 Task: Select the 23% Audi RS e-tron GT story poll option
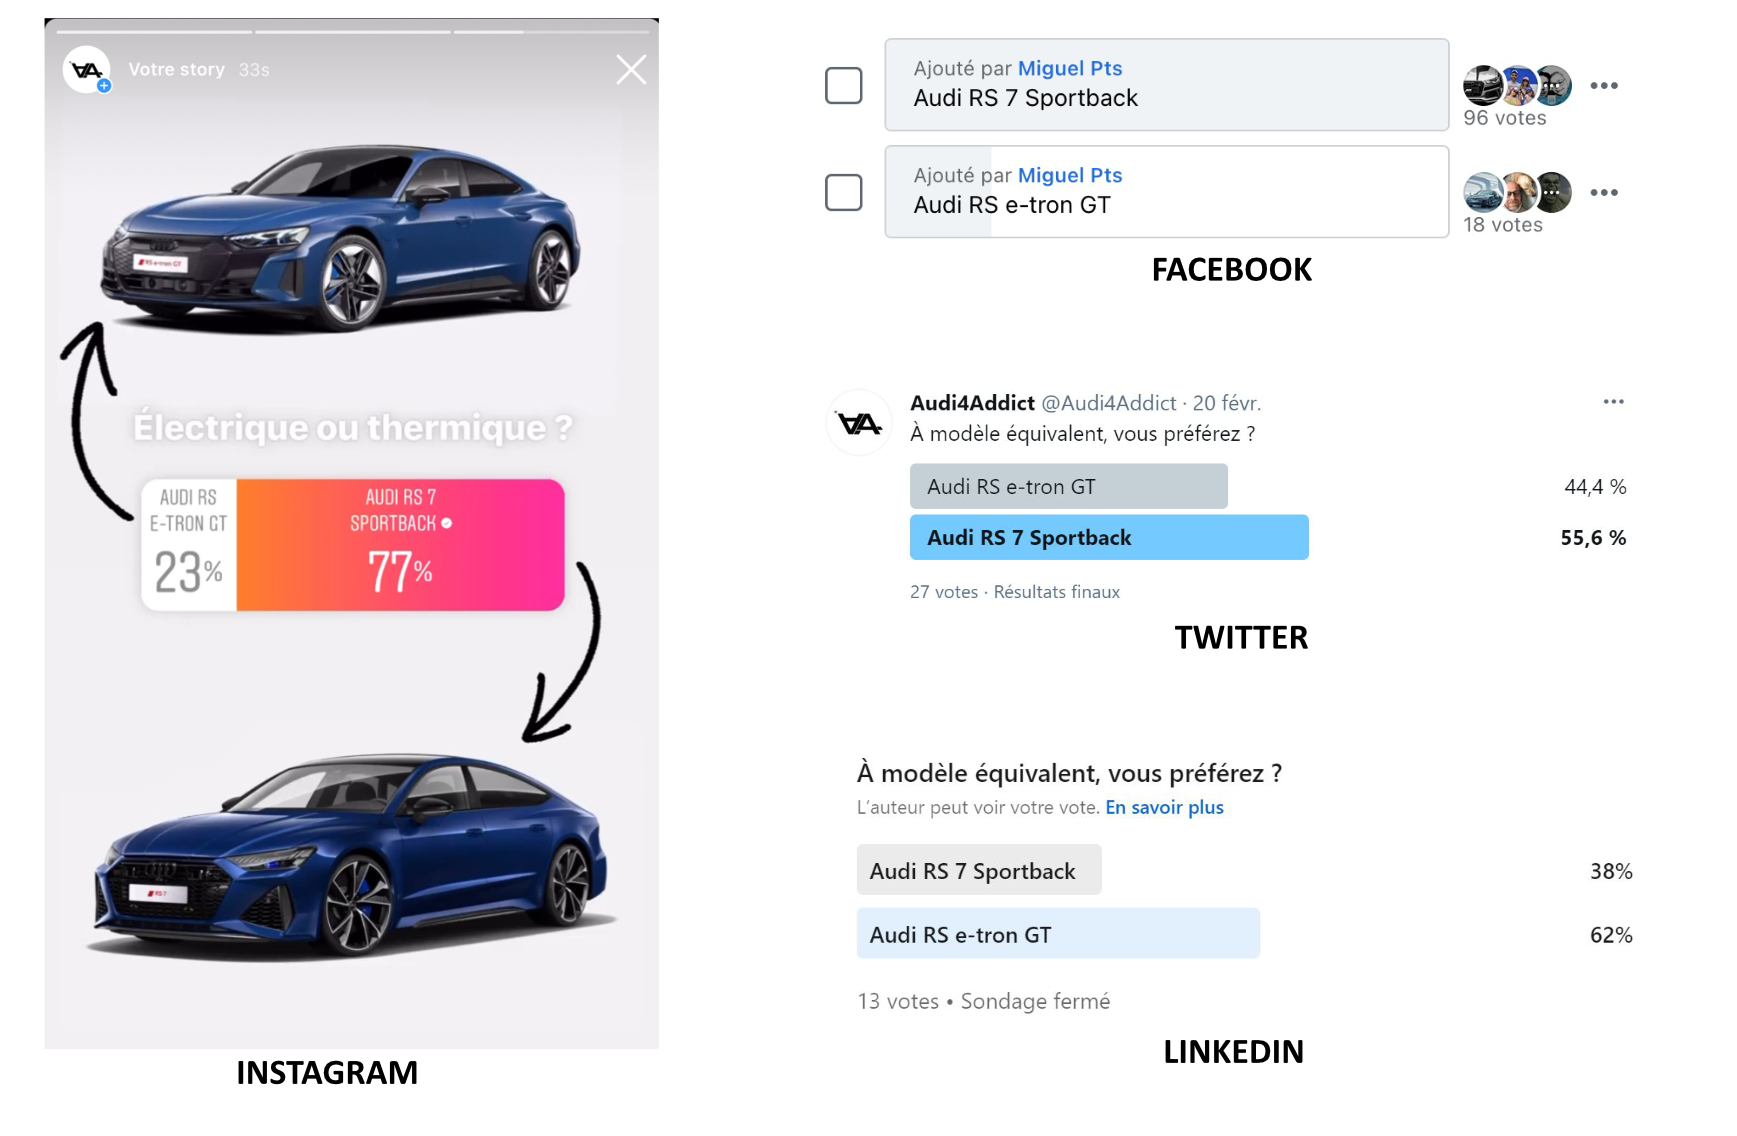point(189,545)
